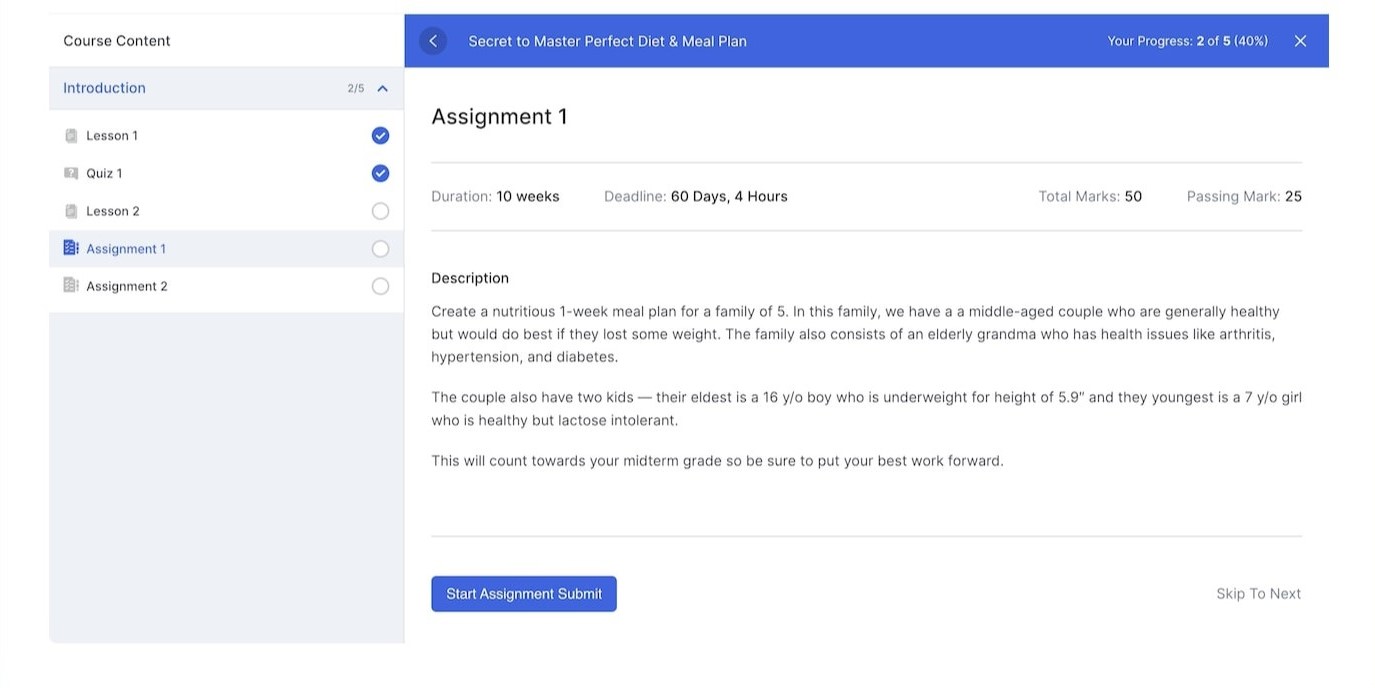The height and width of the screenshot is (688, 1375).
Task: Collapse the Introduction section chevron
Action: coord(383,89)
